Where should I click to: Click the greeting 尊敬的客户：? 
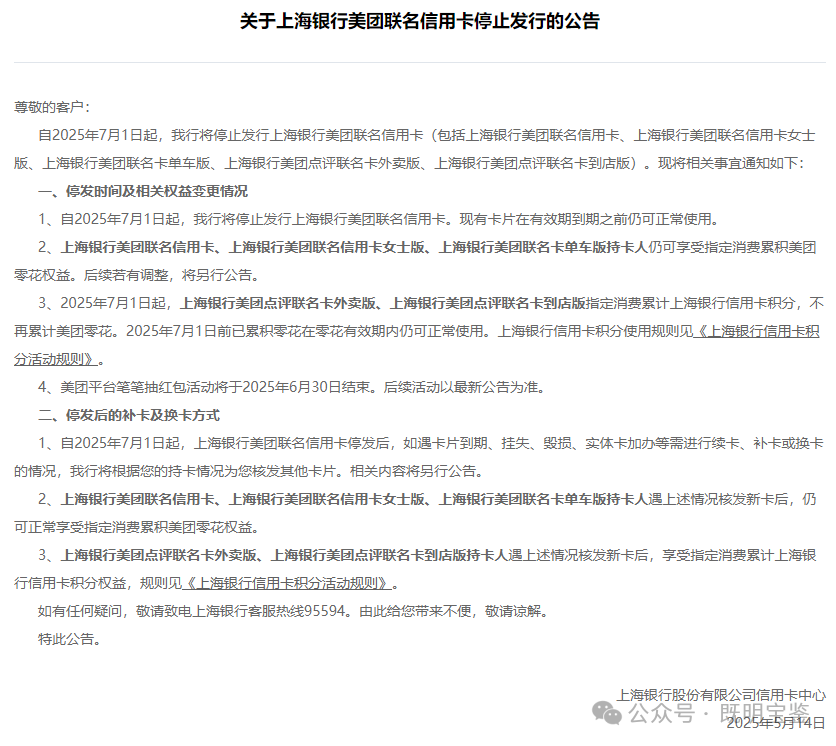click(53, 107)
